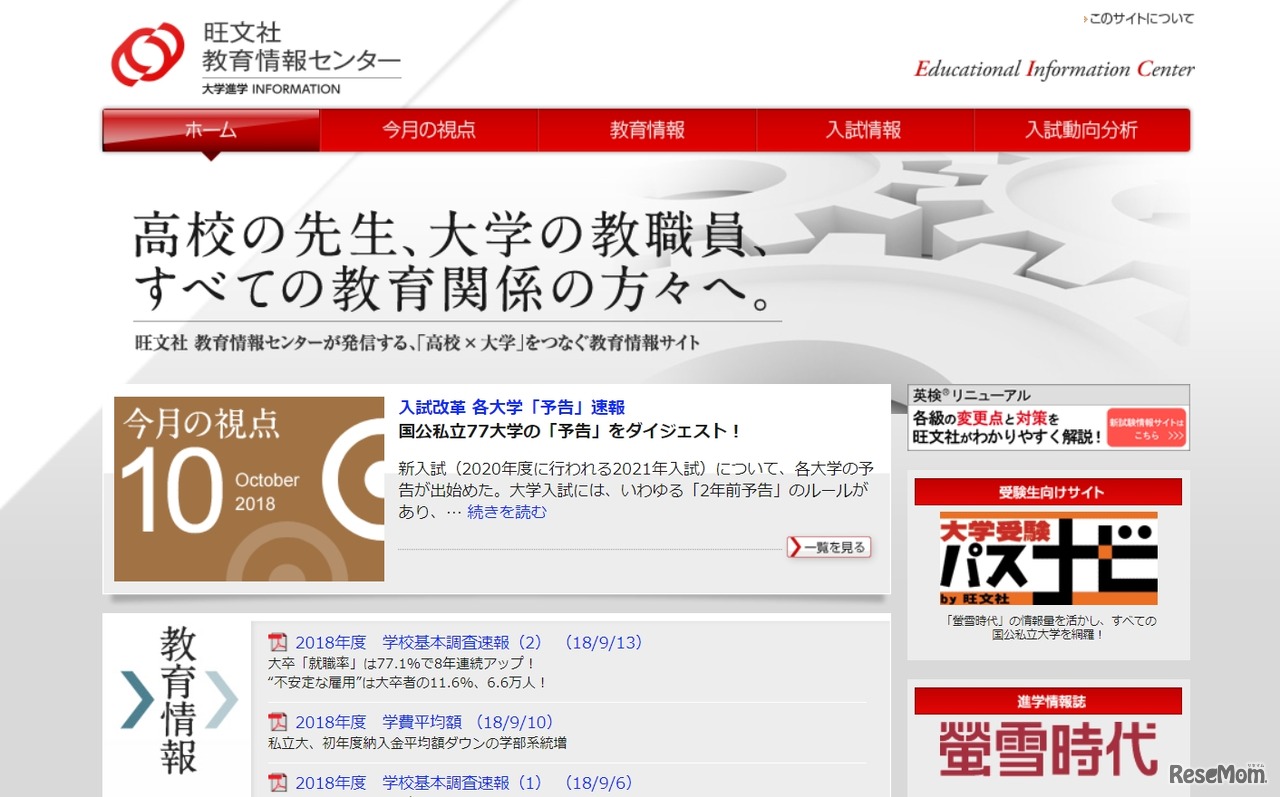
Task: Open the 今月の視点 menu tab
Action: coord(429,130)
